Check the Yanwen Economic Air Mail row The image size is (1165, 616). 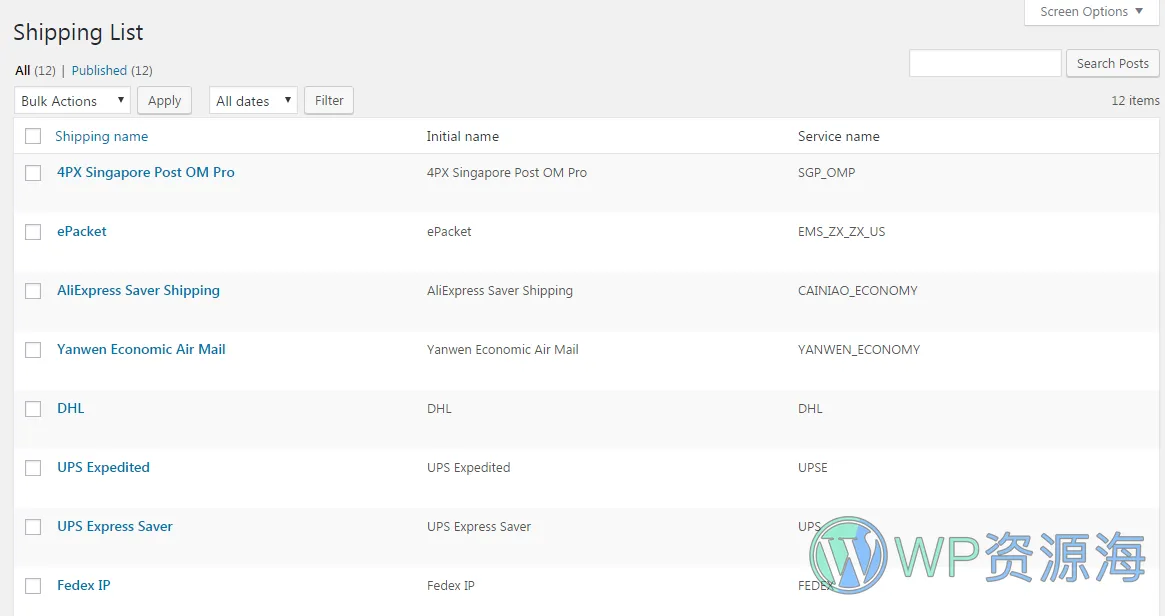[33, 350]
